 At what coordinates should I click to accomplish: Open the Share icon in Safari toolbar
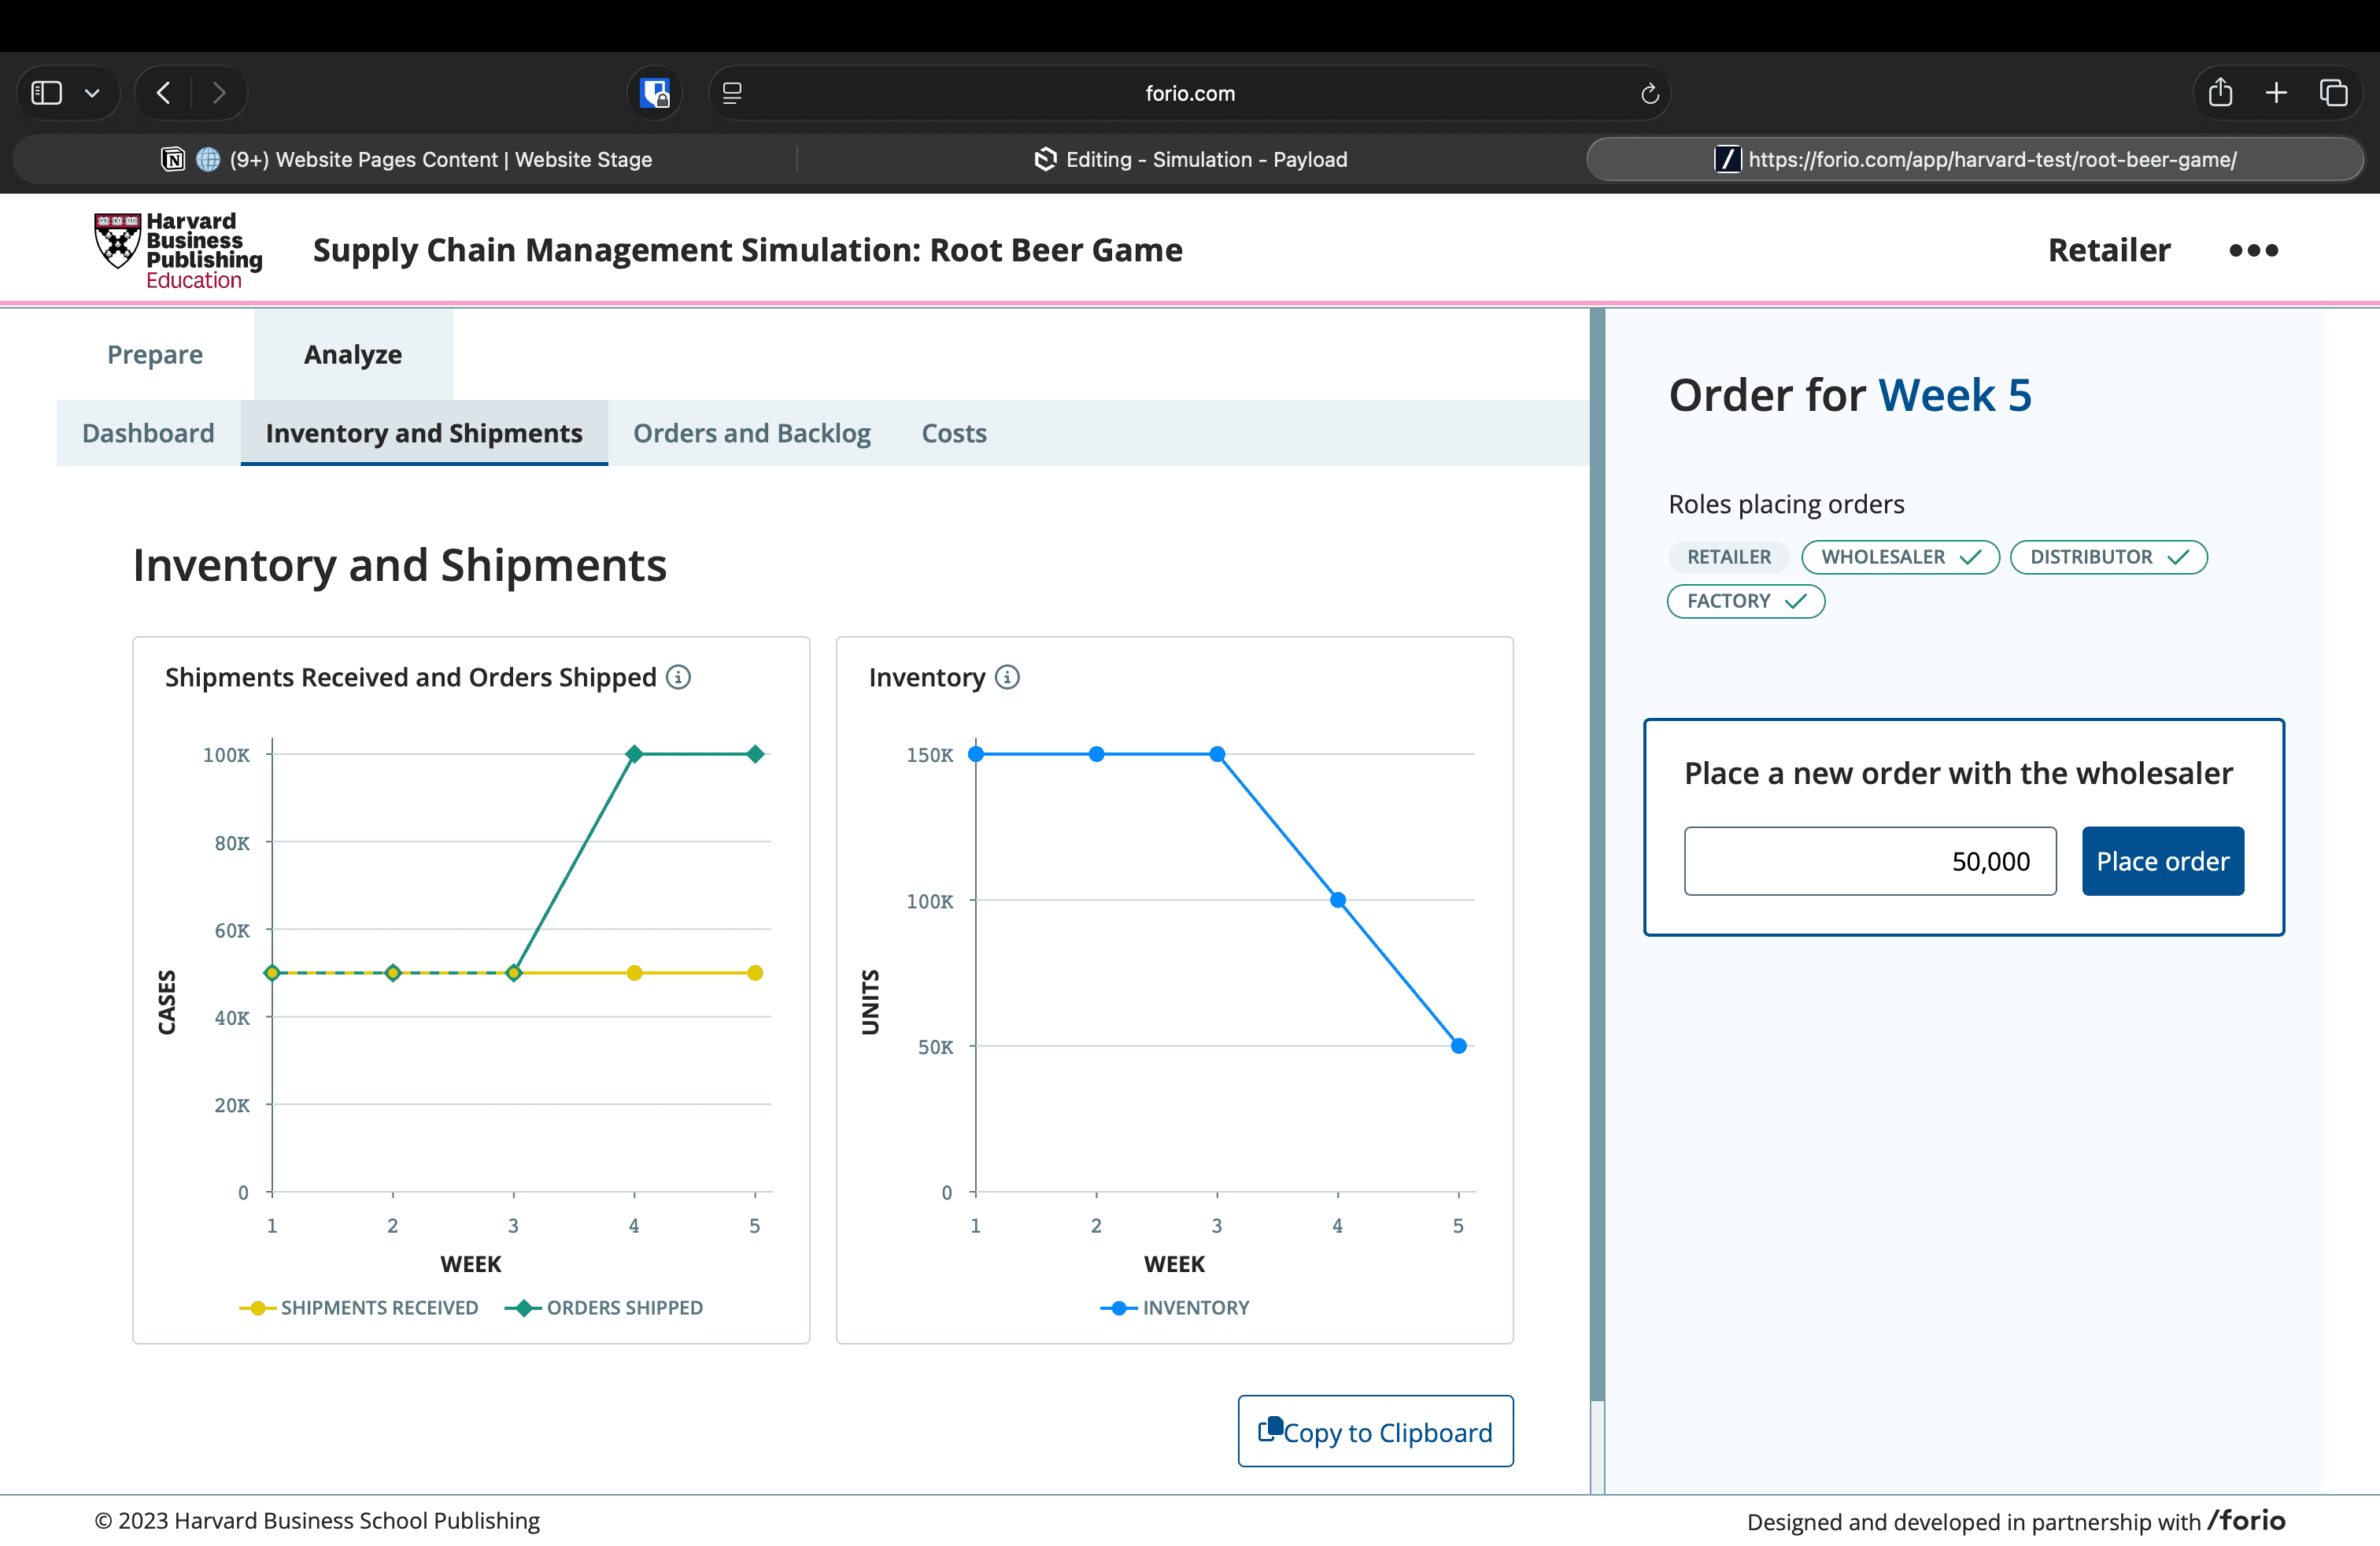pyautogui.click(x=2220, y=92)
